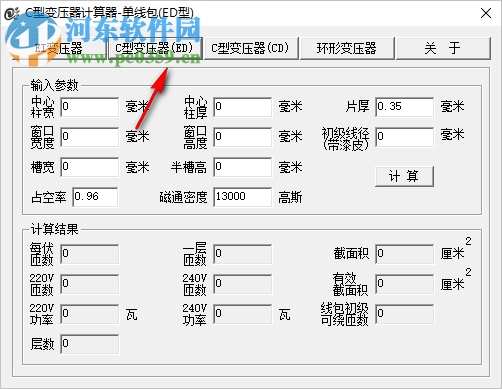Click the 240V功率 result field

pos(242,314)
